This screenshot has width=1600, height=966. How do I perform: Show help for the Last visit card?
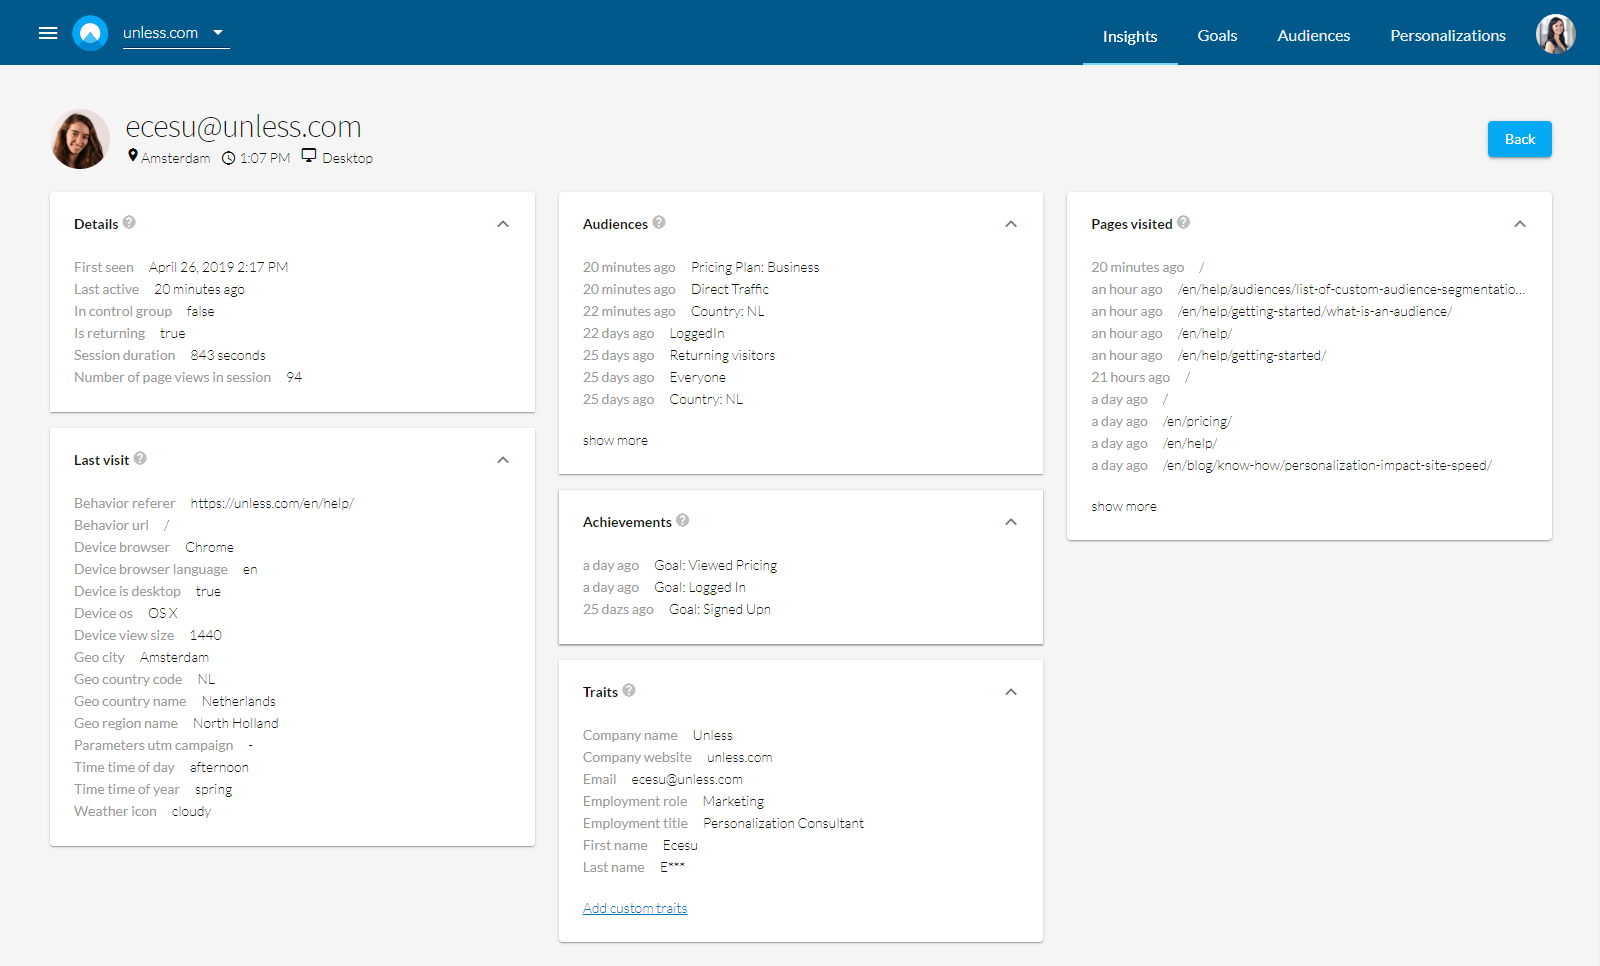pos(140,459)
